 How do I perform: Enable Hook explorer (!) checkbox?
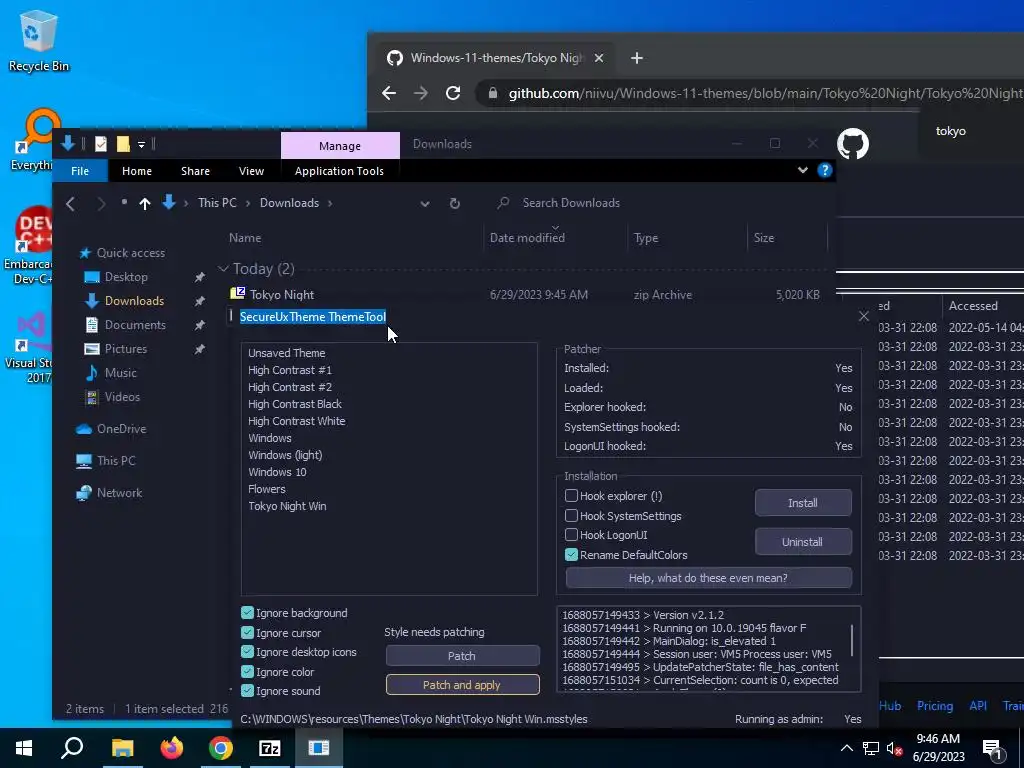pyautogui.click(x=571, y=496)
